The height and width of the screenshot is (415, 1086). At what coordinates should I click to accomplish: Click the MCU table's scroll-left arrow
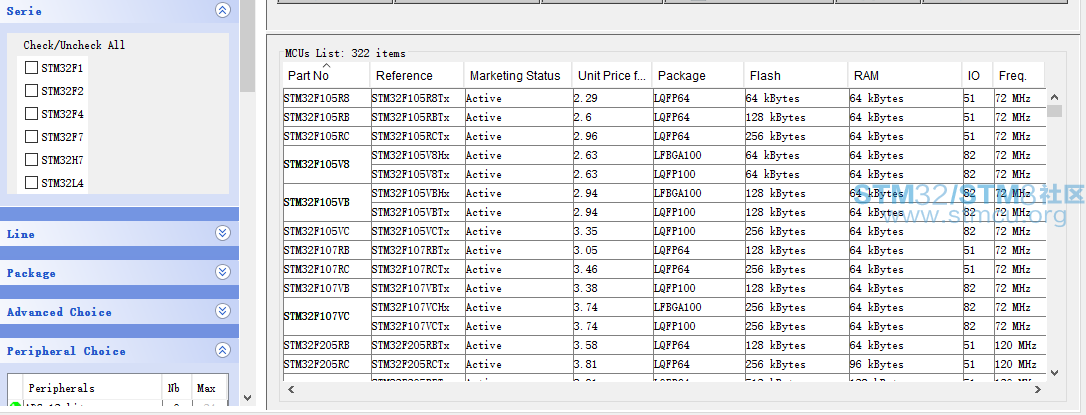[291, 389]
